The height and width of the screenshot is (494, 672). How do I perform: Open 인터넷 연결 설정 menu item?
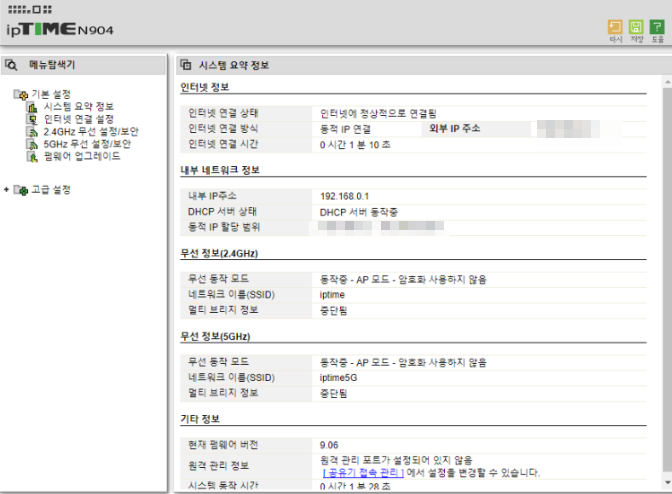79,119
